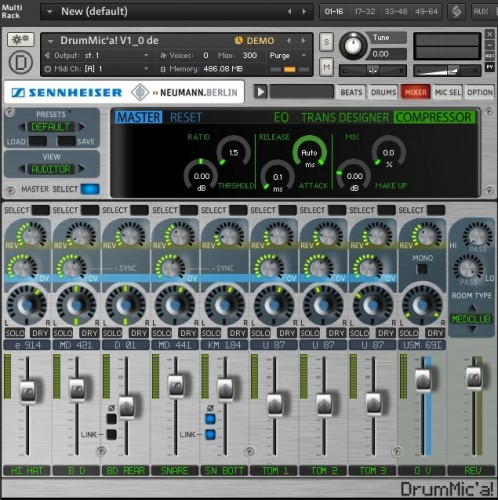Toggle phase invert on SN BOTT channel
Image resolution: width=498 pixels, height=500 pixels.
click(210, 419)
